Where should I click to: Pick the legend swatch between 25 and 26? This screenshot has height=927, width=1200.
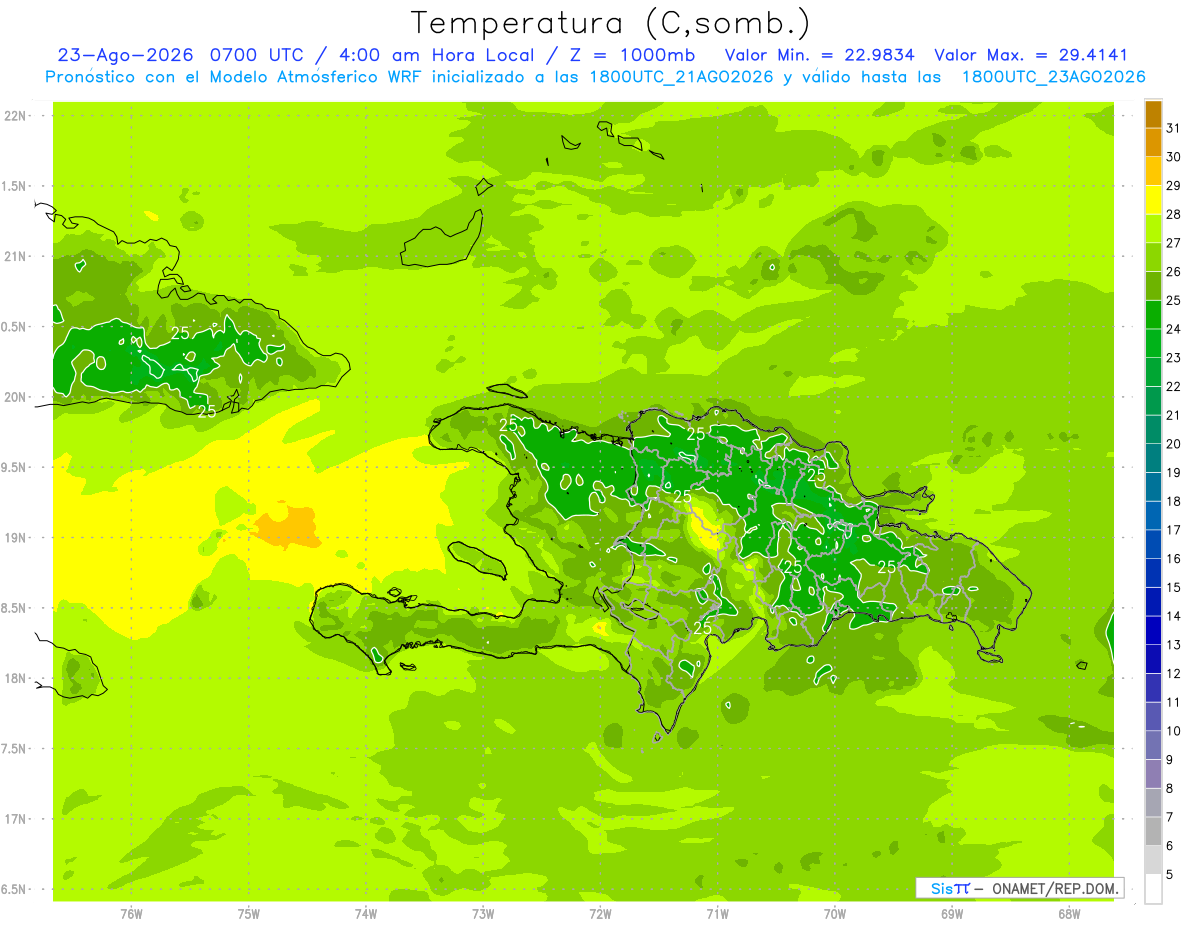click(1153, 286)
